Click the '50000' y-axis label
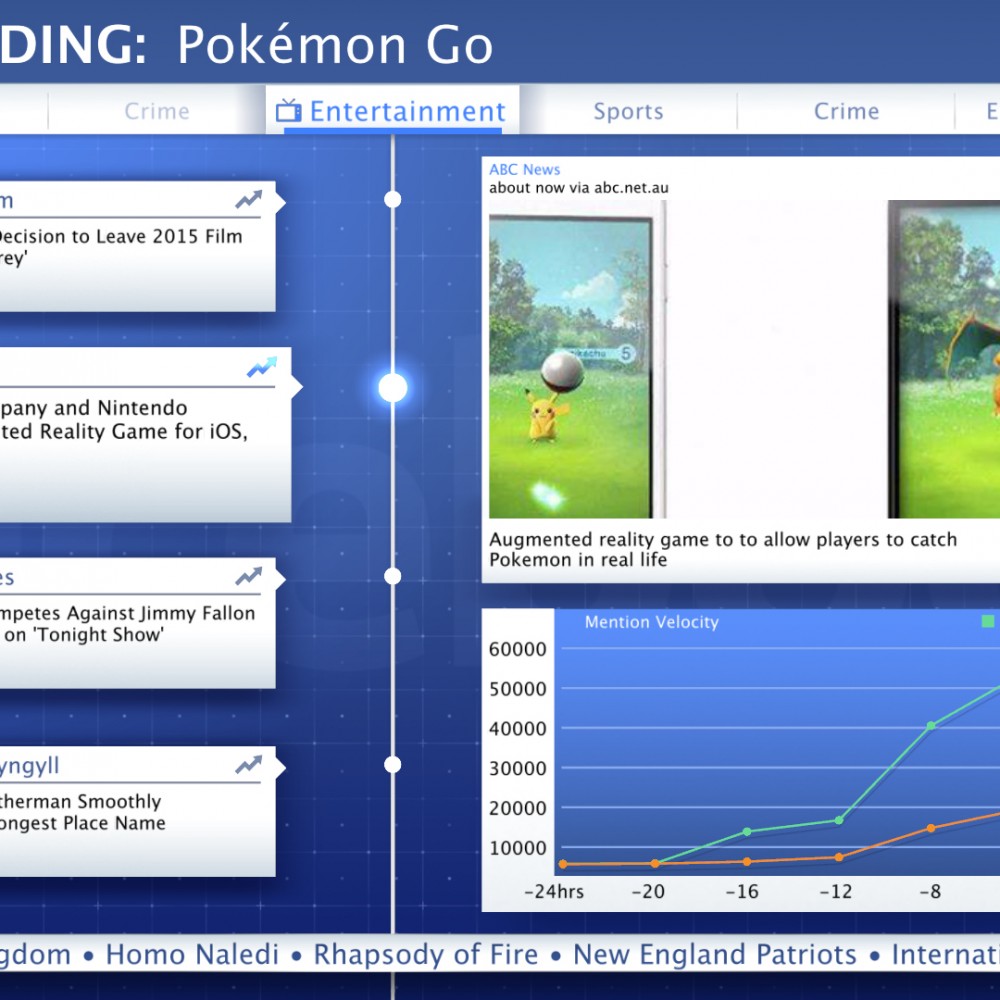 coord(517,689)
